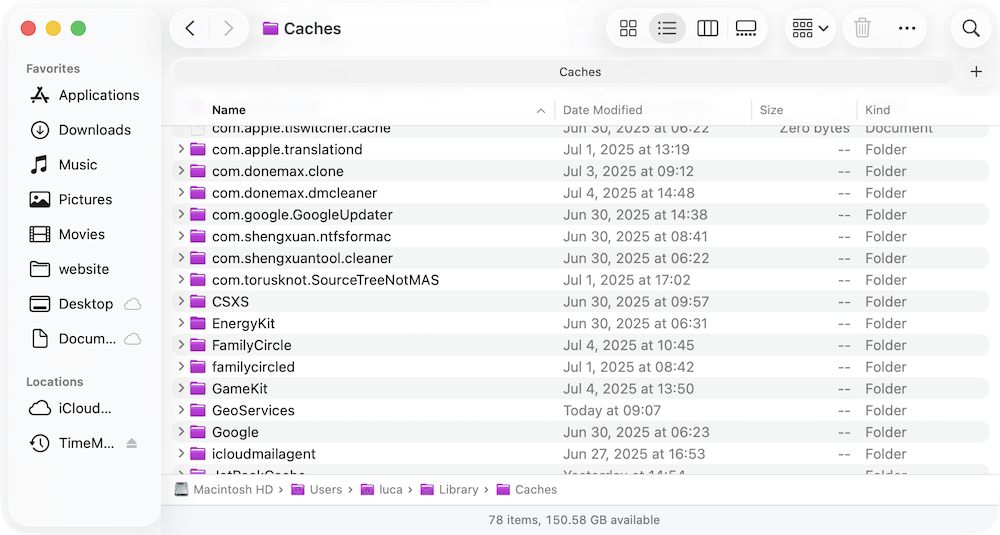Go back with the left chevron button

click(x=190, y=28)
